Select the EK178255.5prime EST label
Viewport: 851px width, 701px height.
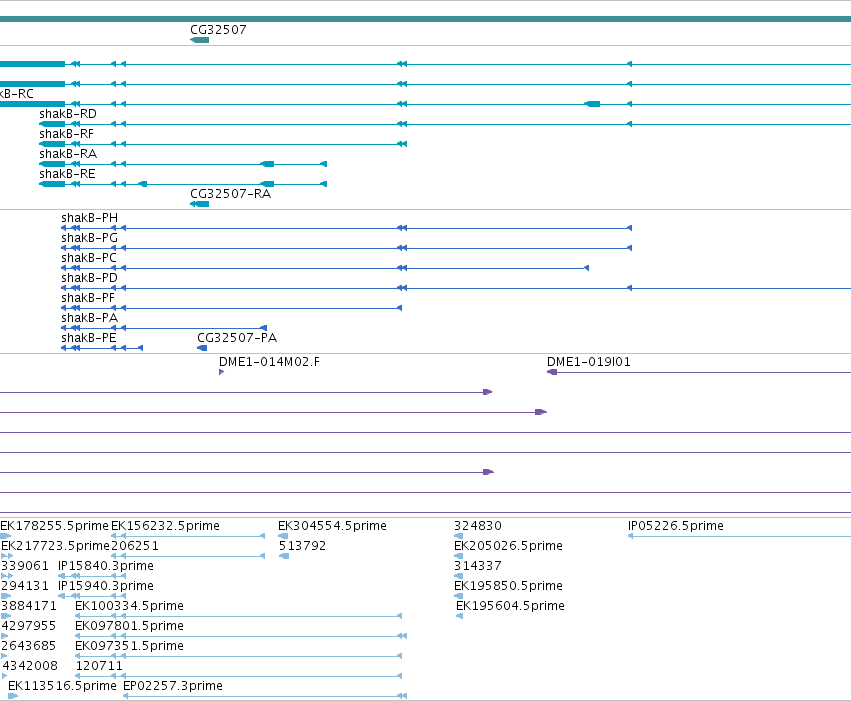(x=54, y=526)
